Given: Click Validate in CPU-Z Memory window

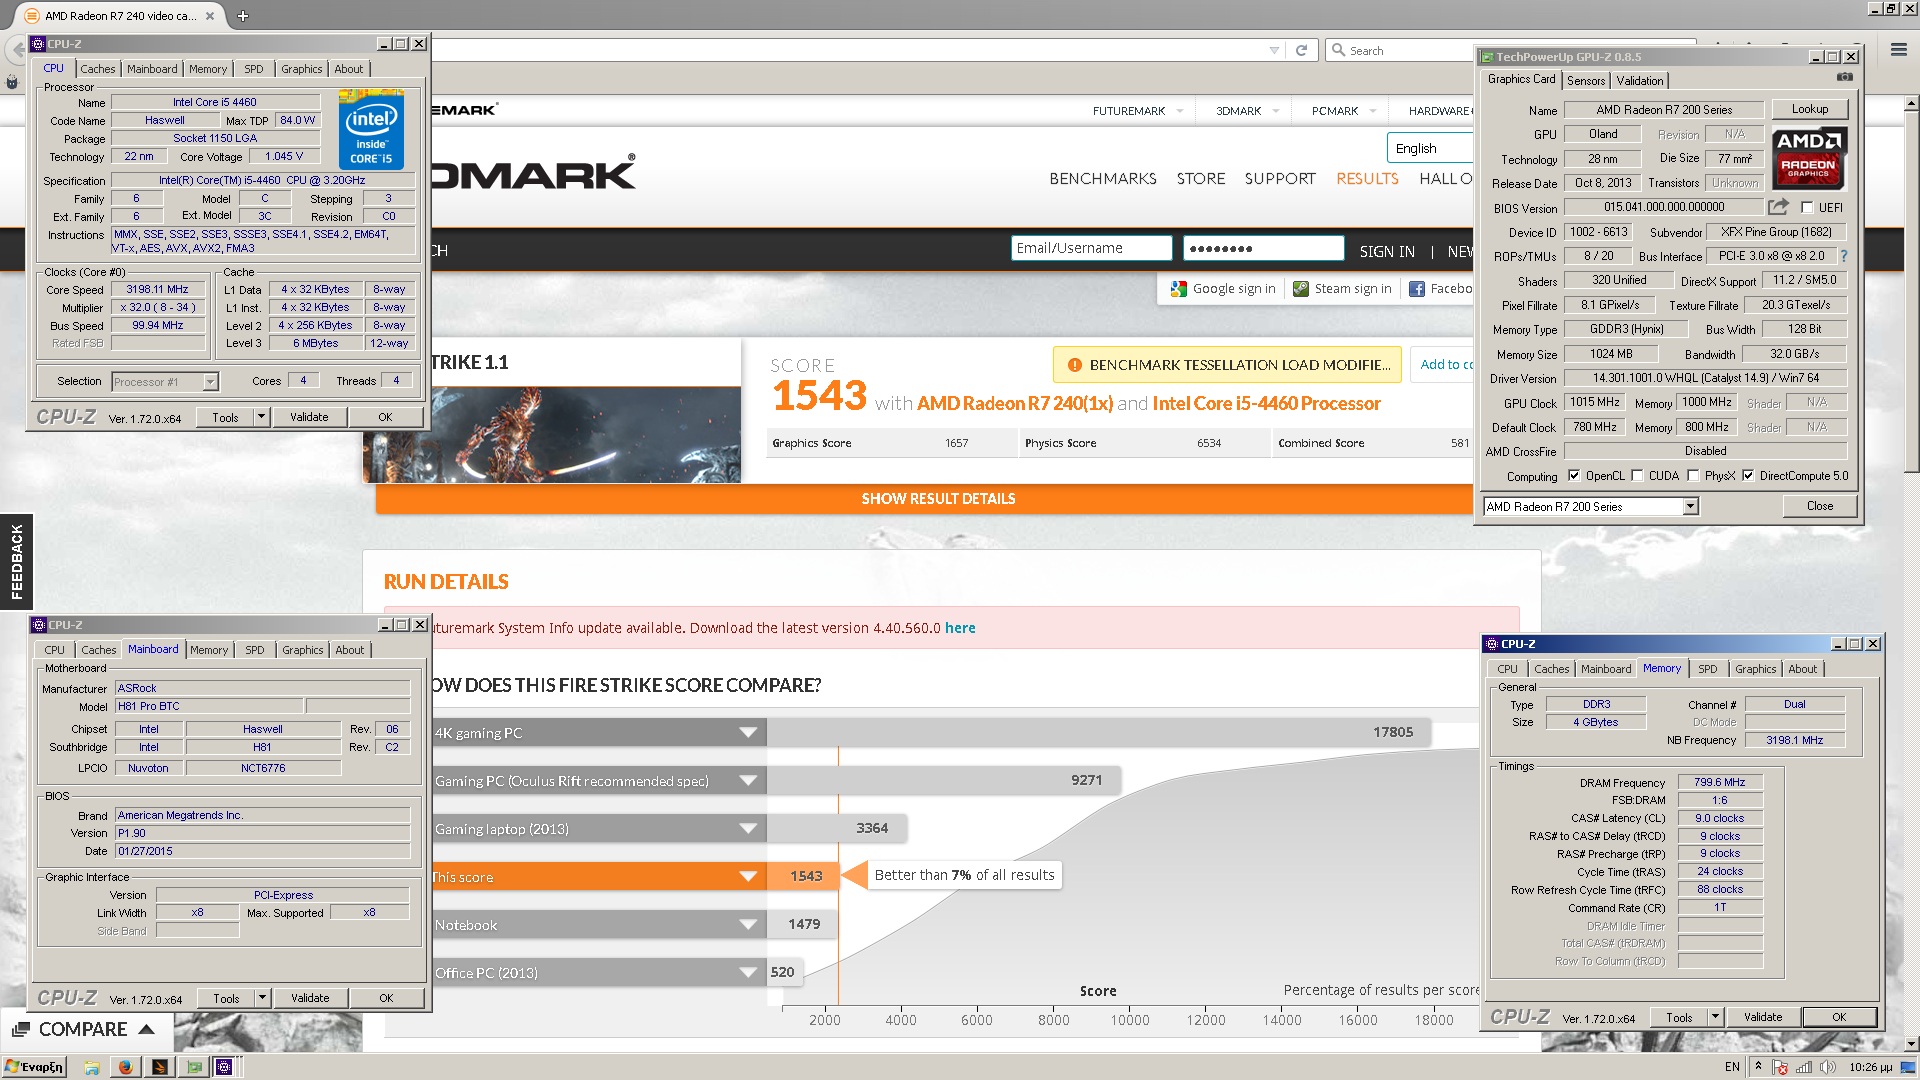Looking at the screenshot, I should 1763,1017.
